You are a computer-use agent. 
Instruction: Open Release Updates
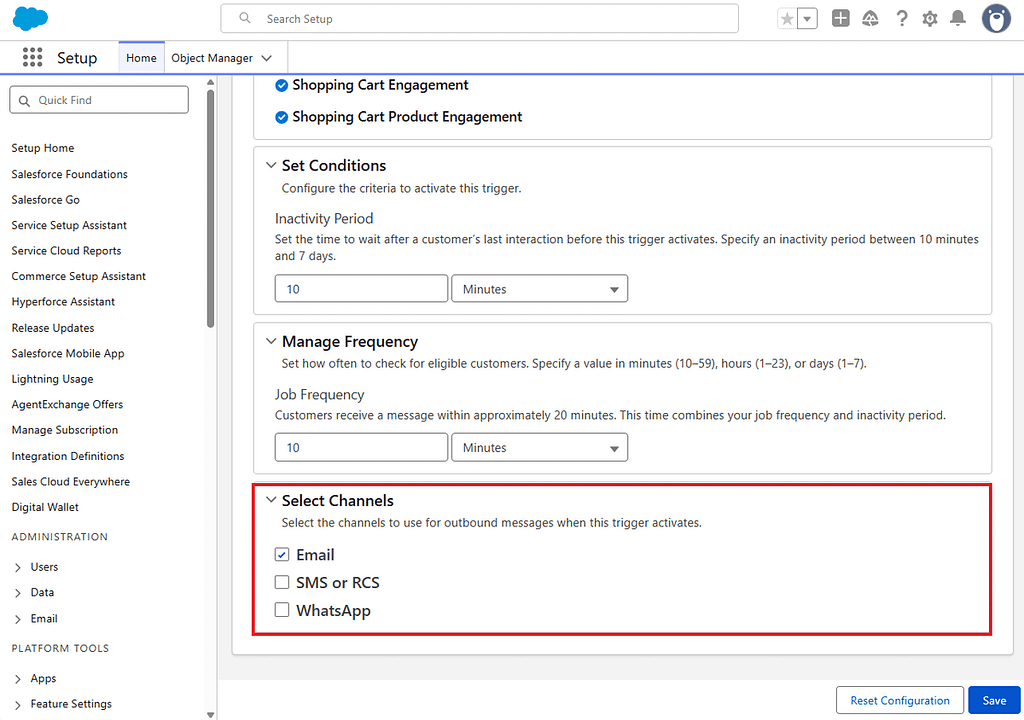[x=52, y=328]
